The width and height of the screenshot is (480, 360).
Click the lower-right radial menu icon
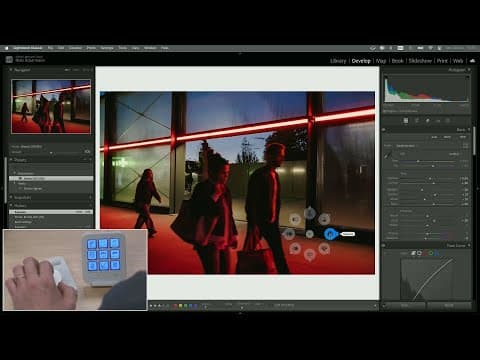click(324, 249)
